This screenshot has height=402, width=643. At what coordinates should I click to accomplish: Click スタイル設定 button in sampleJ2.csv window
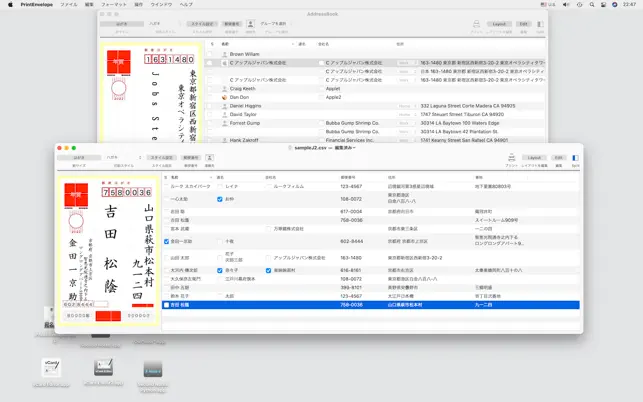tap(162, 158)
